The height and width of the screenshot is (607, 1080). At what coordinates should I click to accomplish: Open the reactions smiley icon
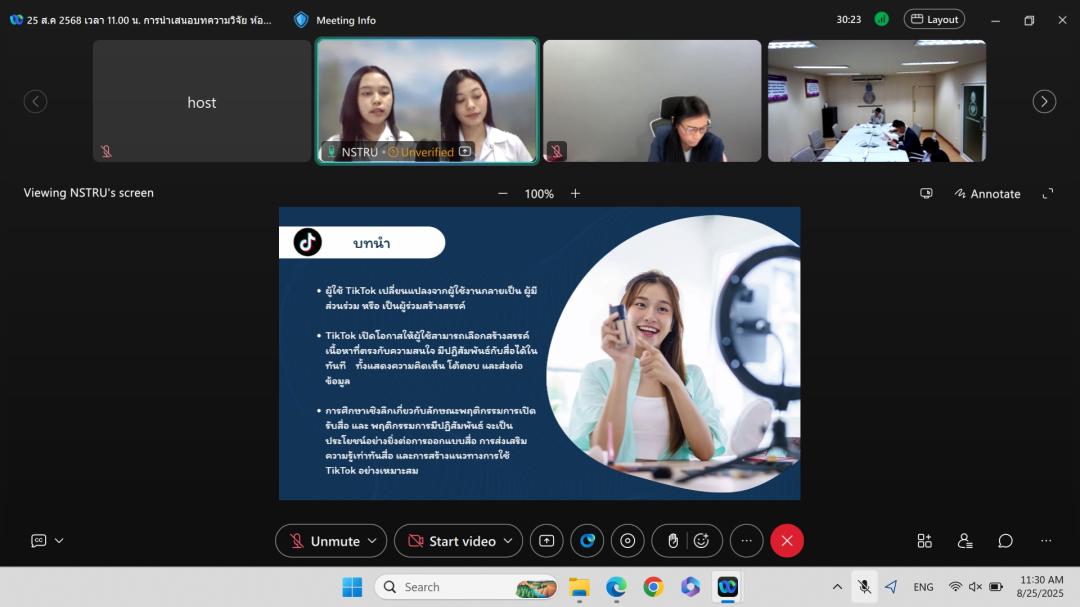(701, 541)
